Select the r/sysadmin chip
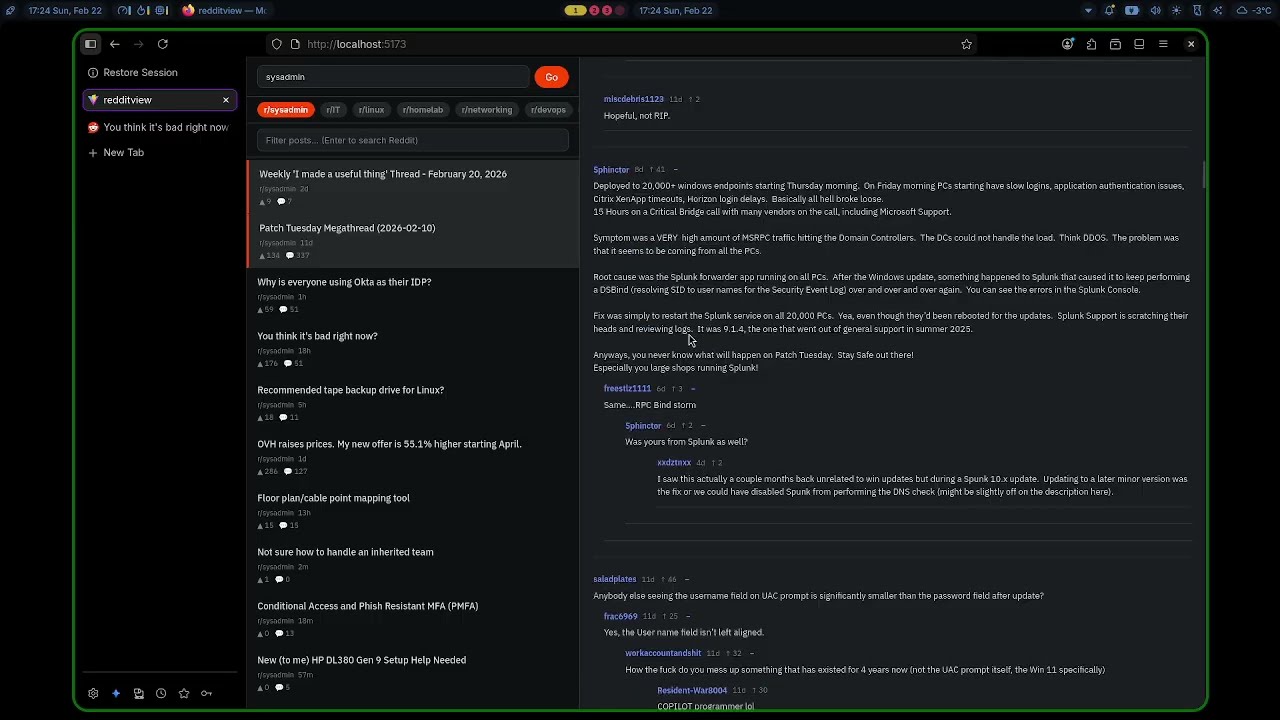The width and height of the screenshot is (1280, 720). 286,110
